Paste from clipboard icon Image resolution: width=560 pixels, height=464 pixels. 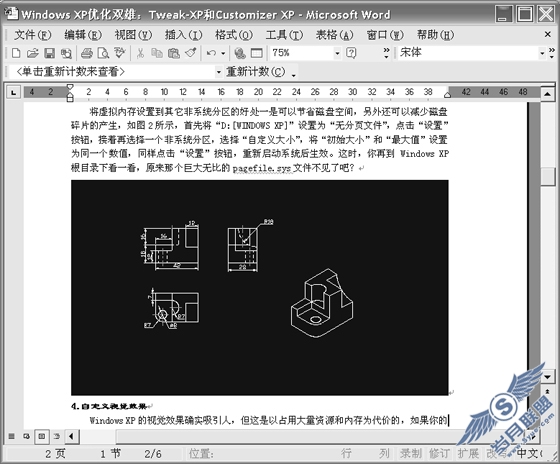(x=174, y=53)
